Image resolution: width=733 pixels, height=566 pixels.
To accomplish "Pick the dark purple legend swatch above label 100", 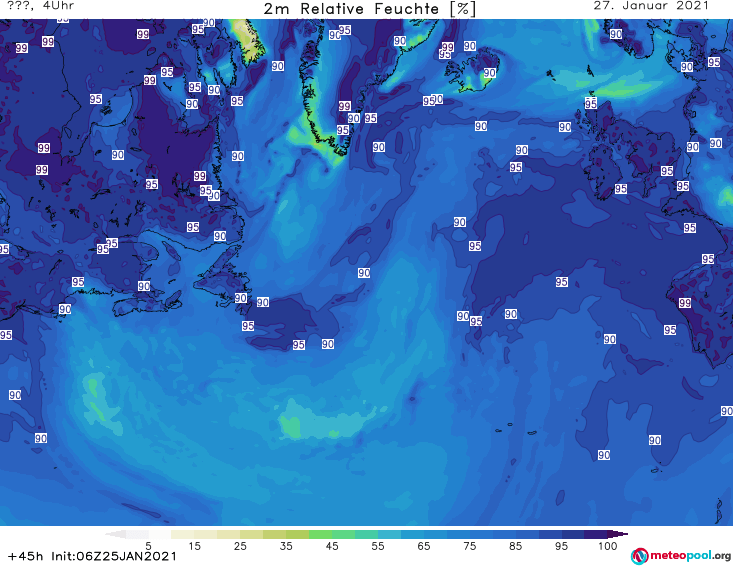I will pos(596,534).
